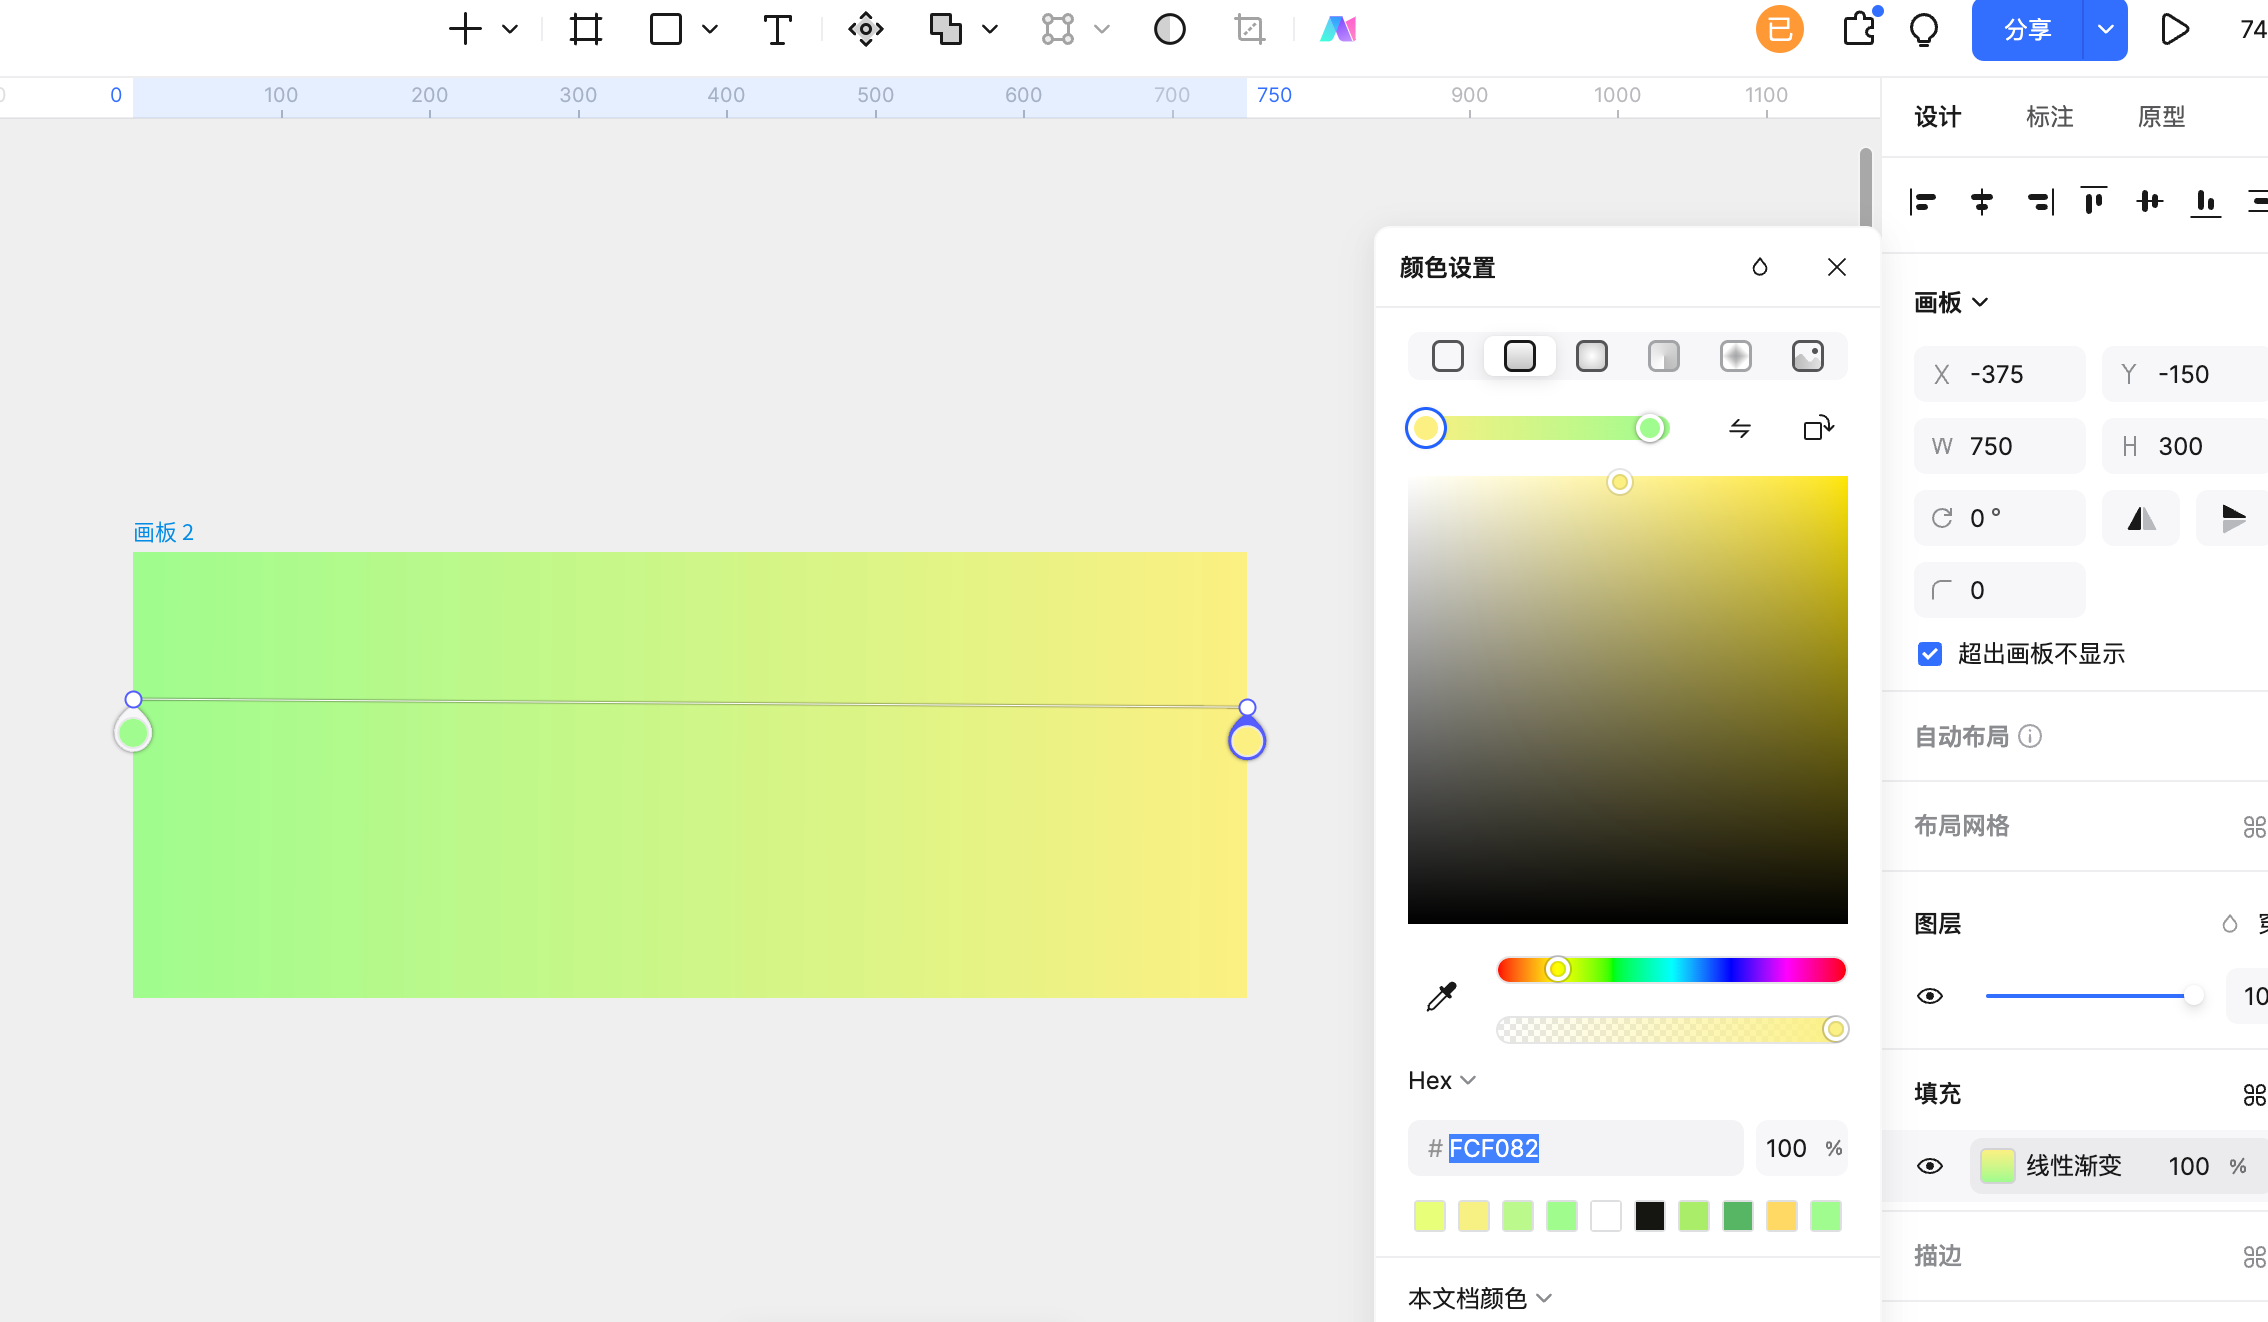Click the lightbulb tips icon
This screenshot has width=2268, height=1322.
point(1924,29)
